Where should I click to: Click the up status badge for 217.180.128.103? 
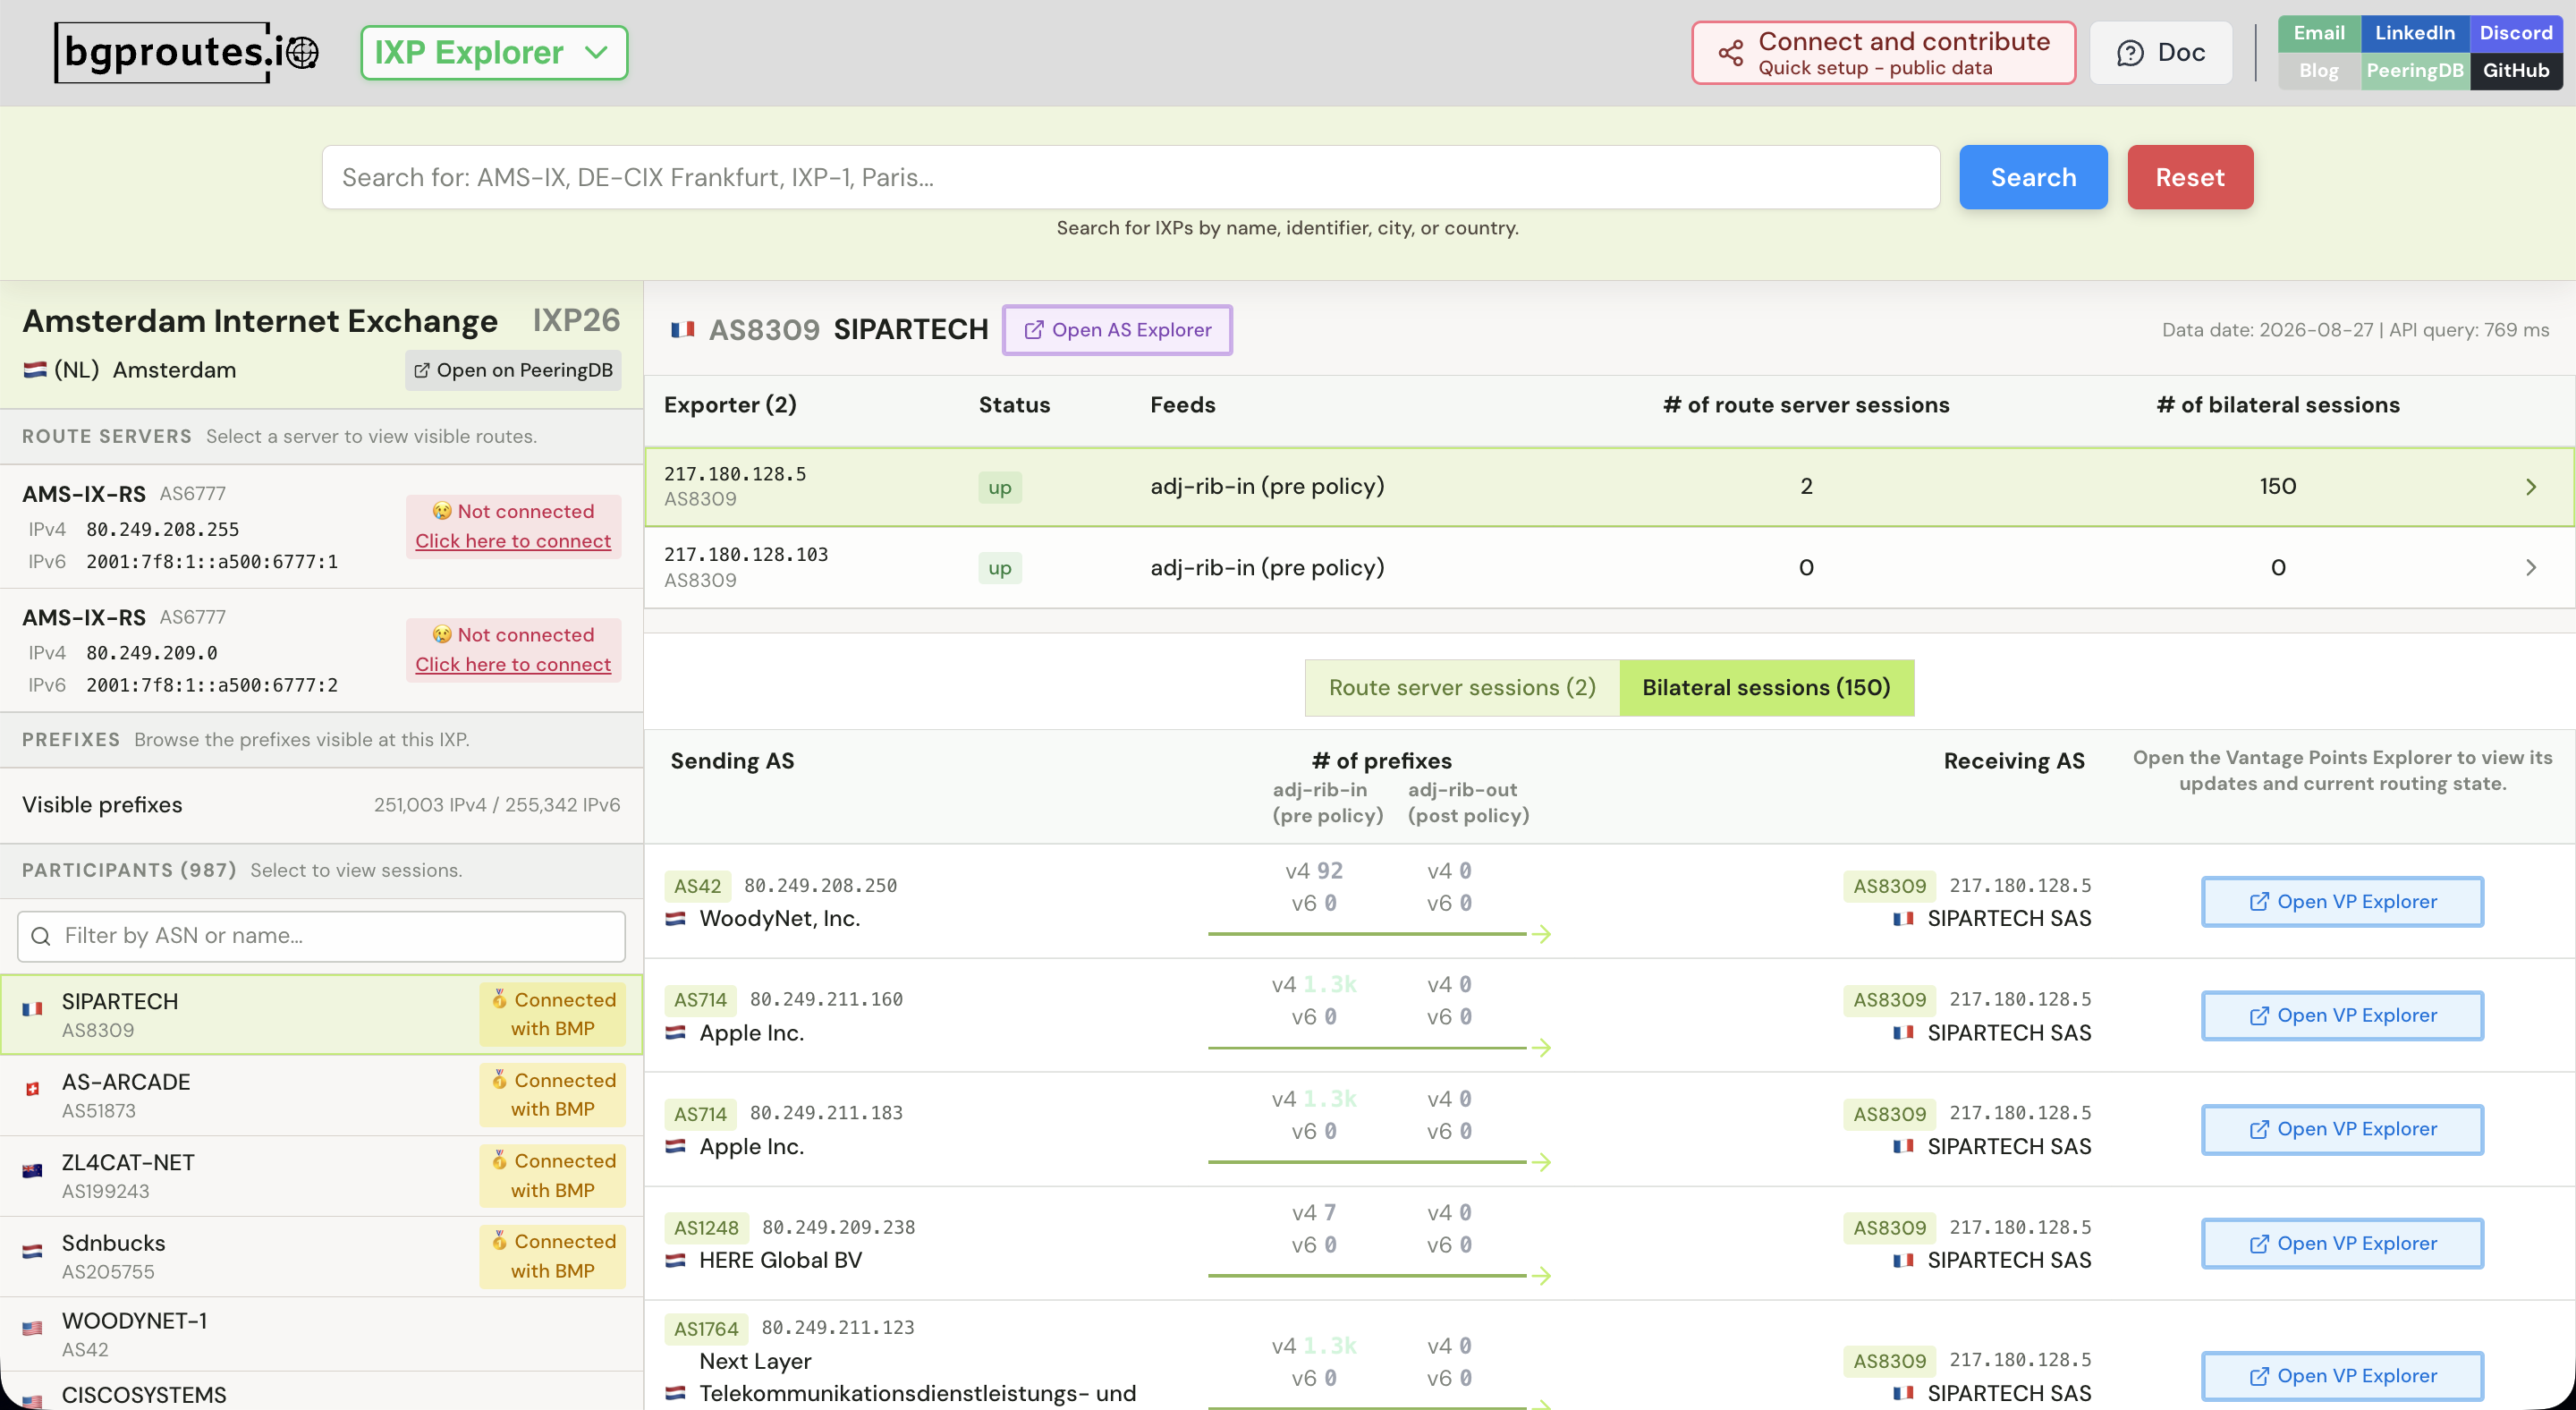tap(1000, 569)
